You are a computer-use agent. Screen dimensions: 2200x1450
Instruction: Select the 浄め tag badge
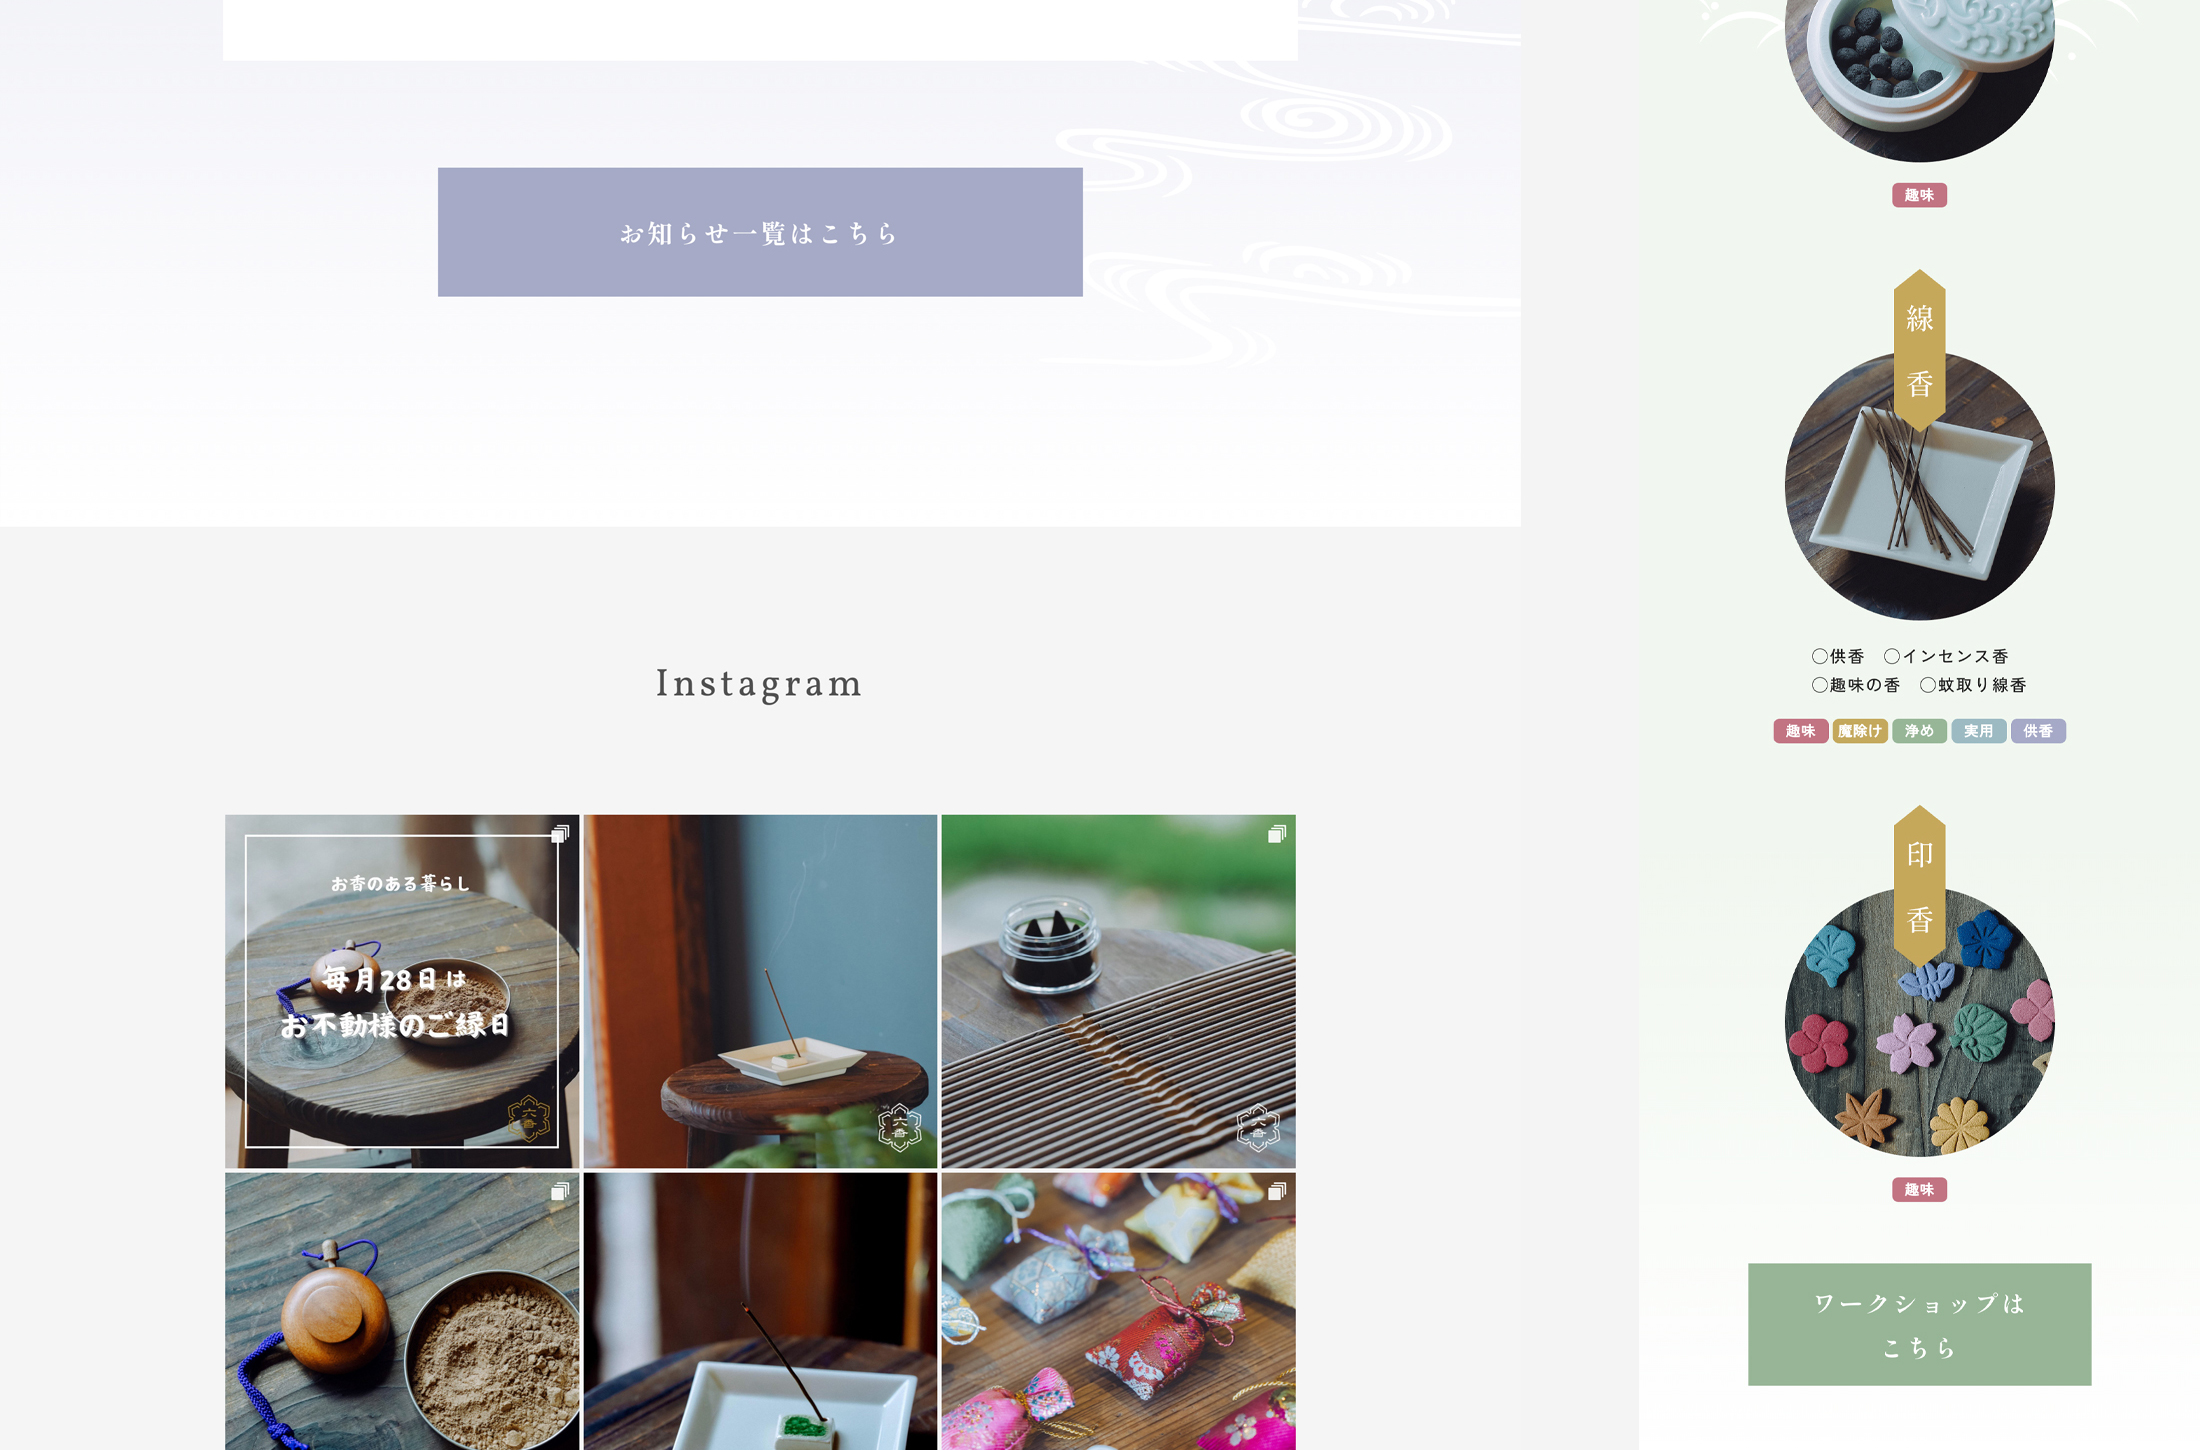click(x=1919, y=731)
